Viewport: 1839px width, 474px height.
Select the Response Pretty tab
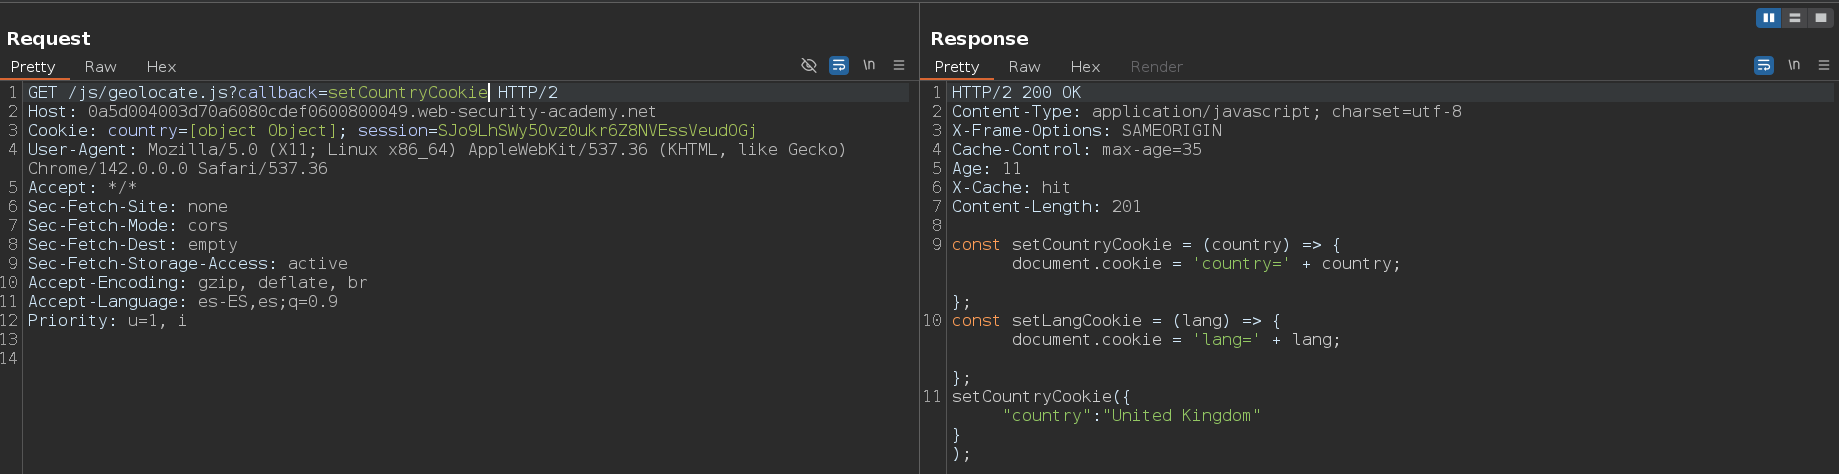tap(957, 67)
